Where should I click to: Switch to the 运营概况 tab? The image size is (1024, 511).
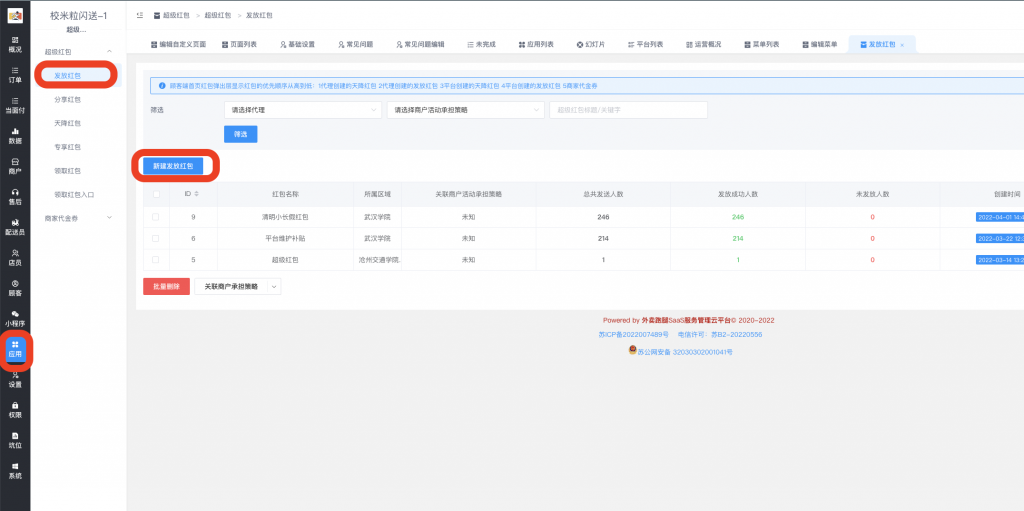(704, 44)
